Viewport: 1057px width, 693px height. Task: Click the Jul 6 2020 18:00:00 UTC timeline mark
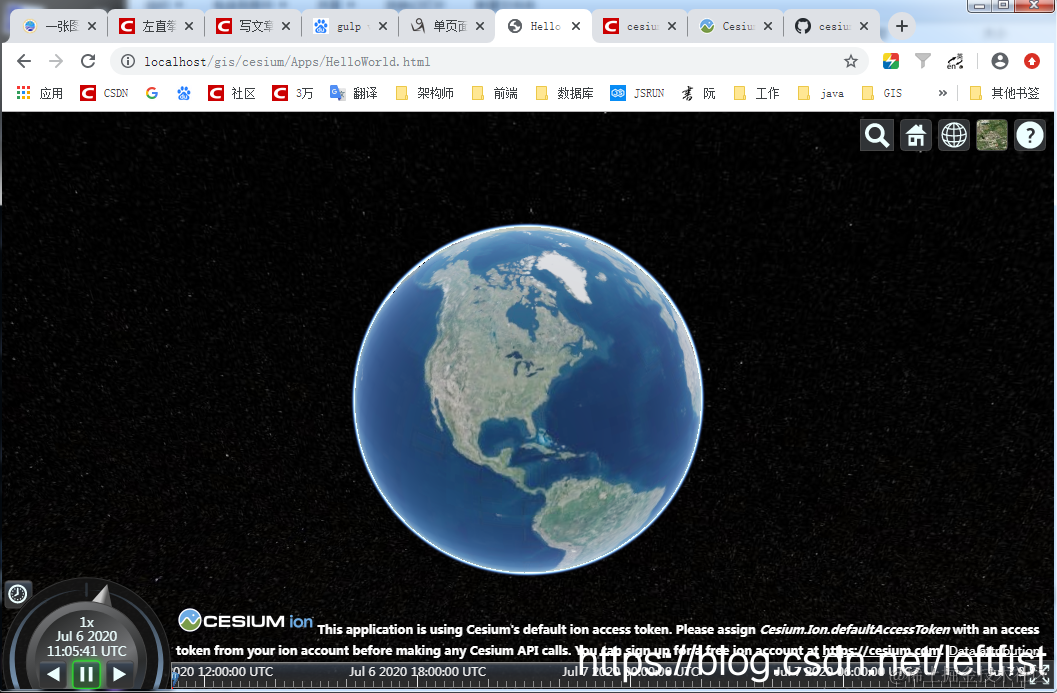417,671
